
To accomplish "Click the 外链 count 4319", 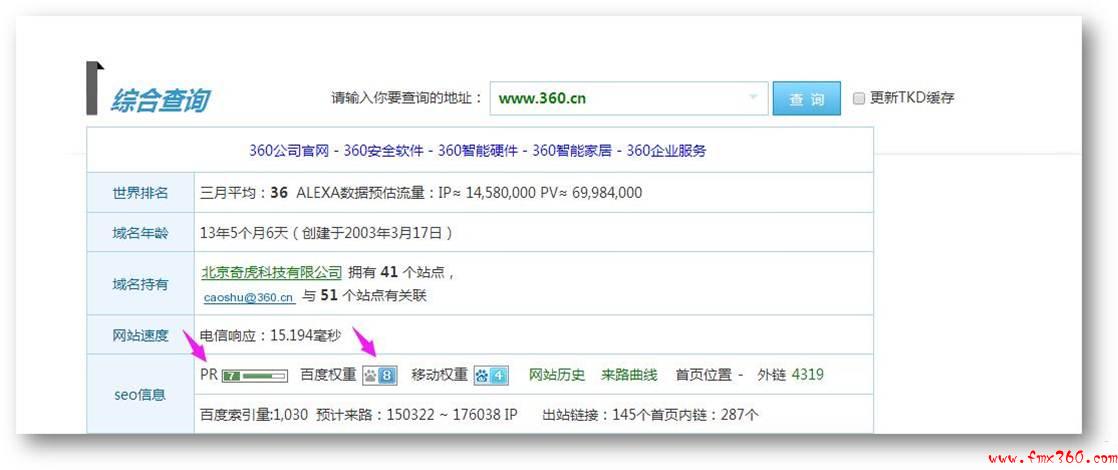I will (x=808, y=374).
